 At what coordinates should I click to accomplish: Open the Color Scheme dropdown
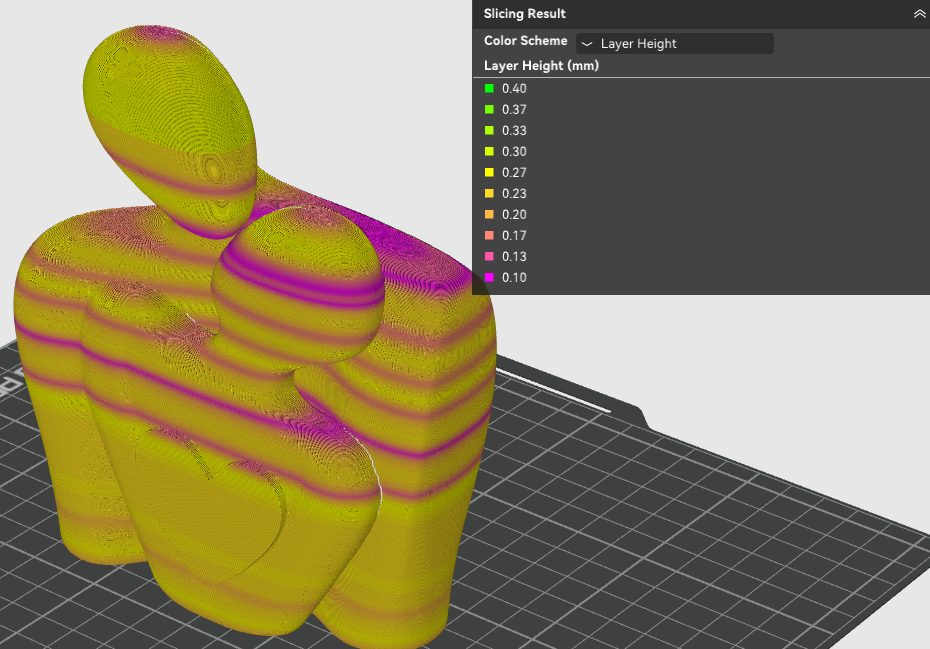tap(674, 43)
